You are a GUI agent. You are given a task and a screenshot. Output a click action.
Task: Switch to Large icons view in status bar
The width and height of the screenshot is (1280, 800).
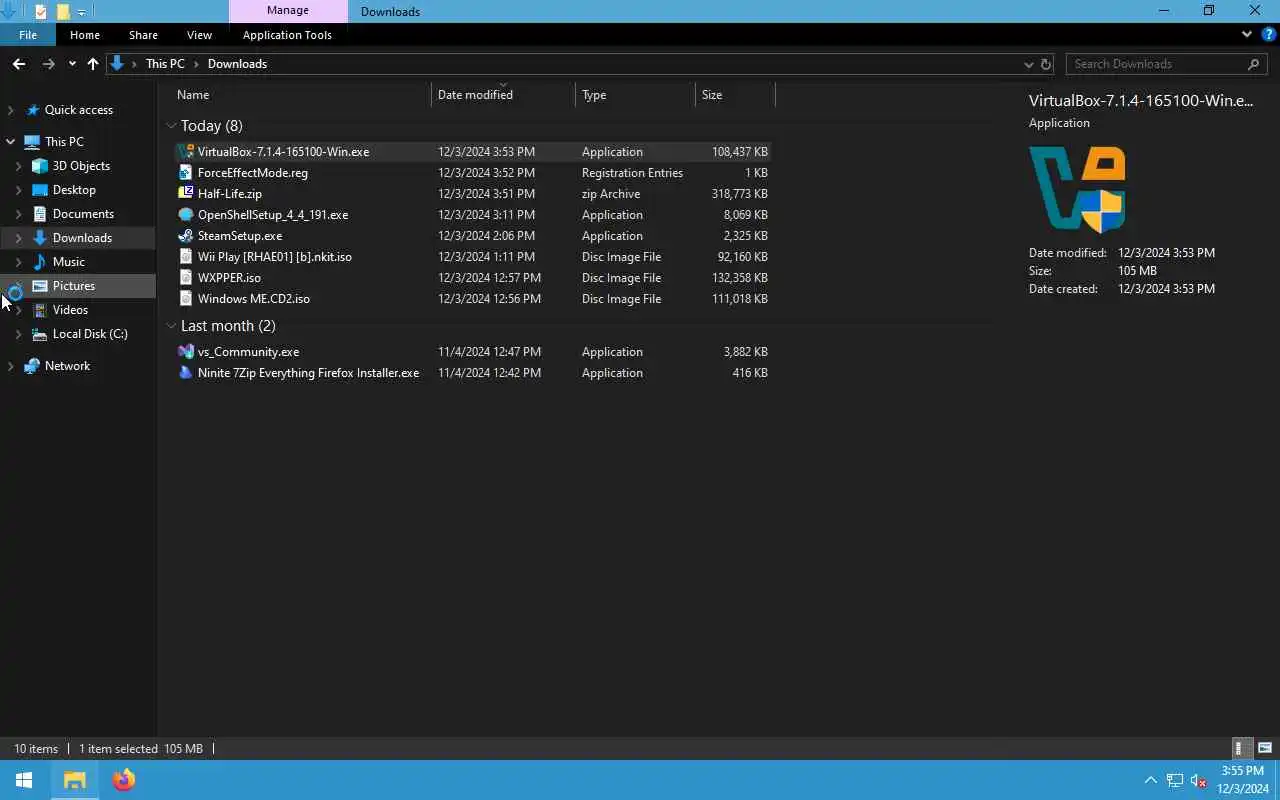coord(1264,748)
